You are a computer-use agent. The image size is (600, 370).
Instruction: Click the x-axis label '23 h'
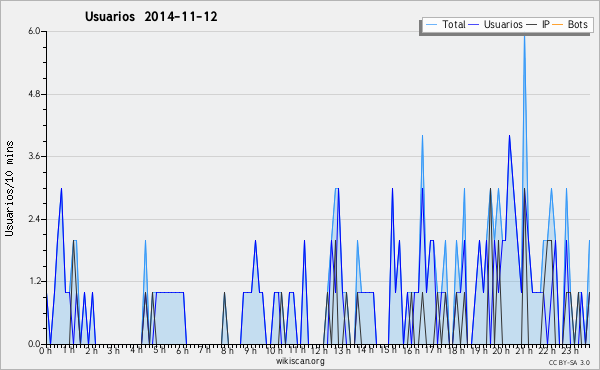coord(570,350)
